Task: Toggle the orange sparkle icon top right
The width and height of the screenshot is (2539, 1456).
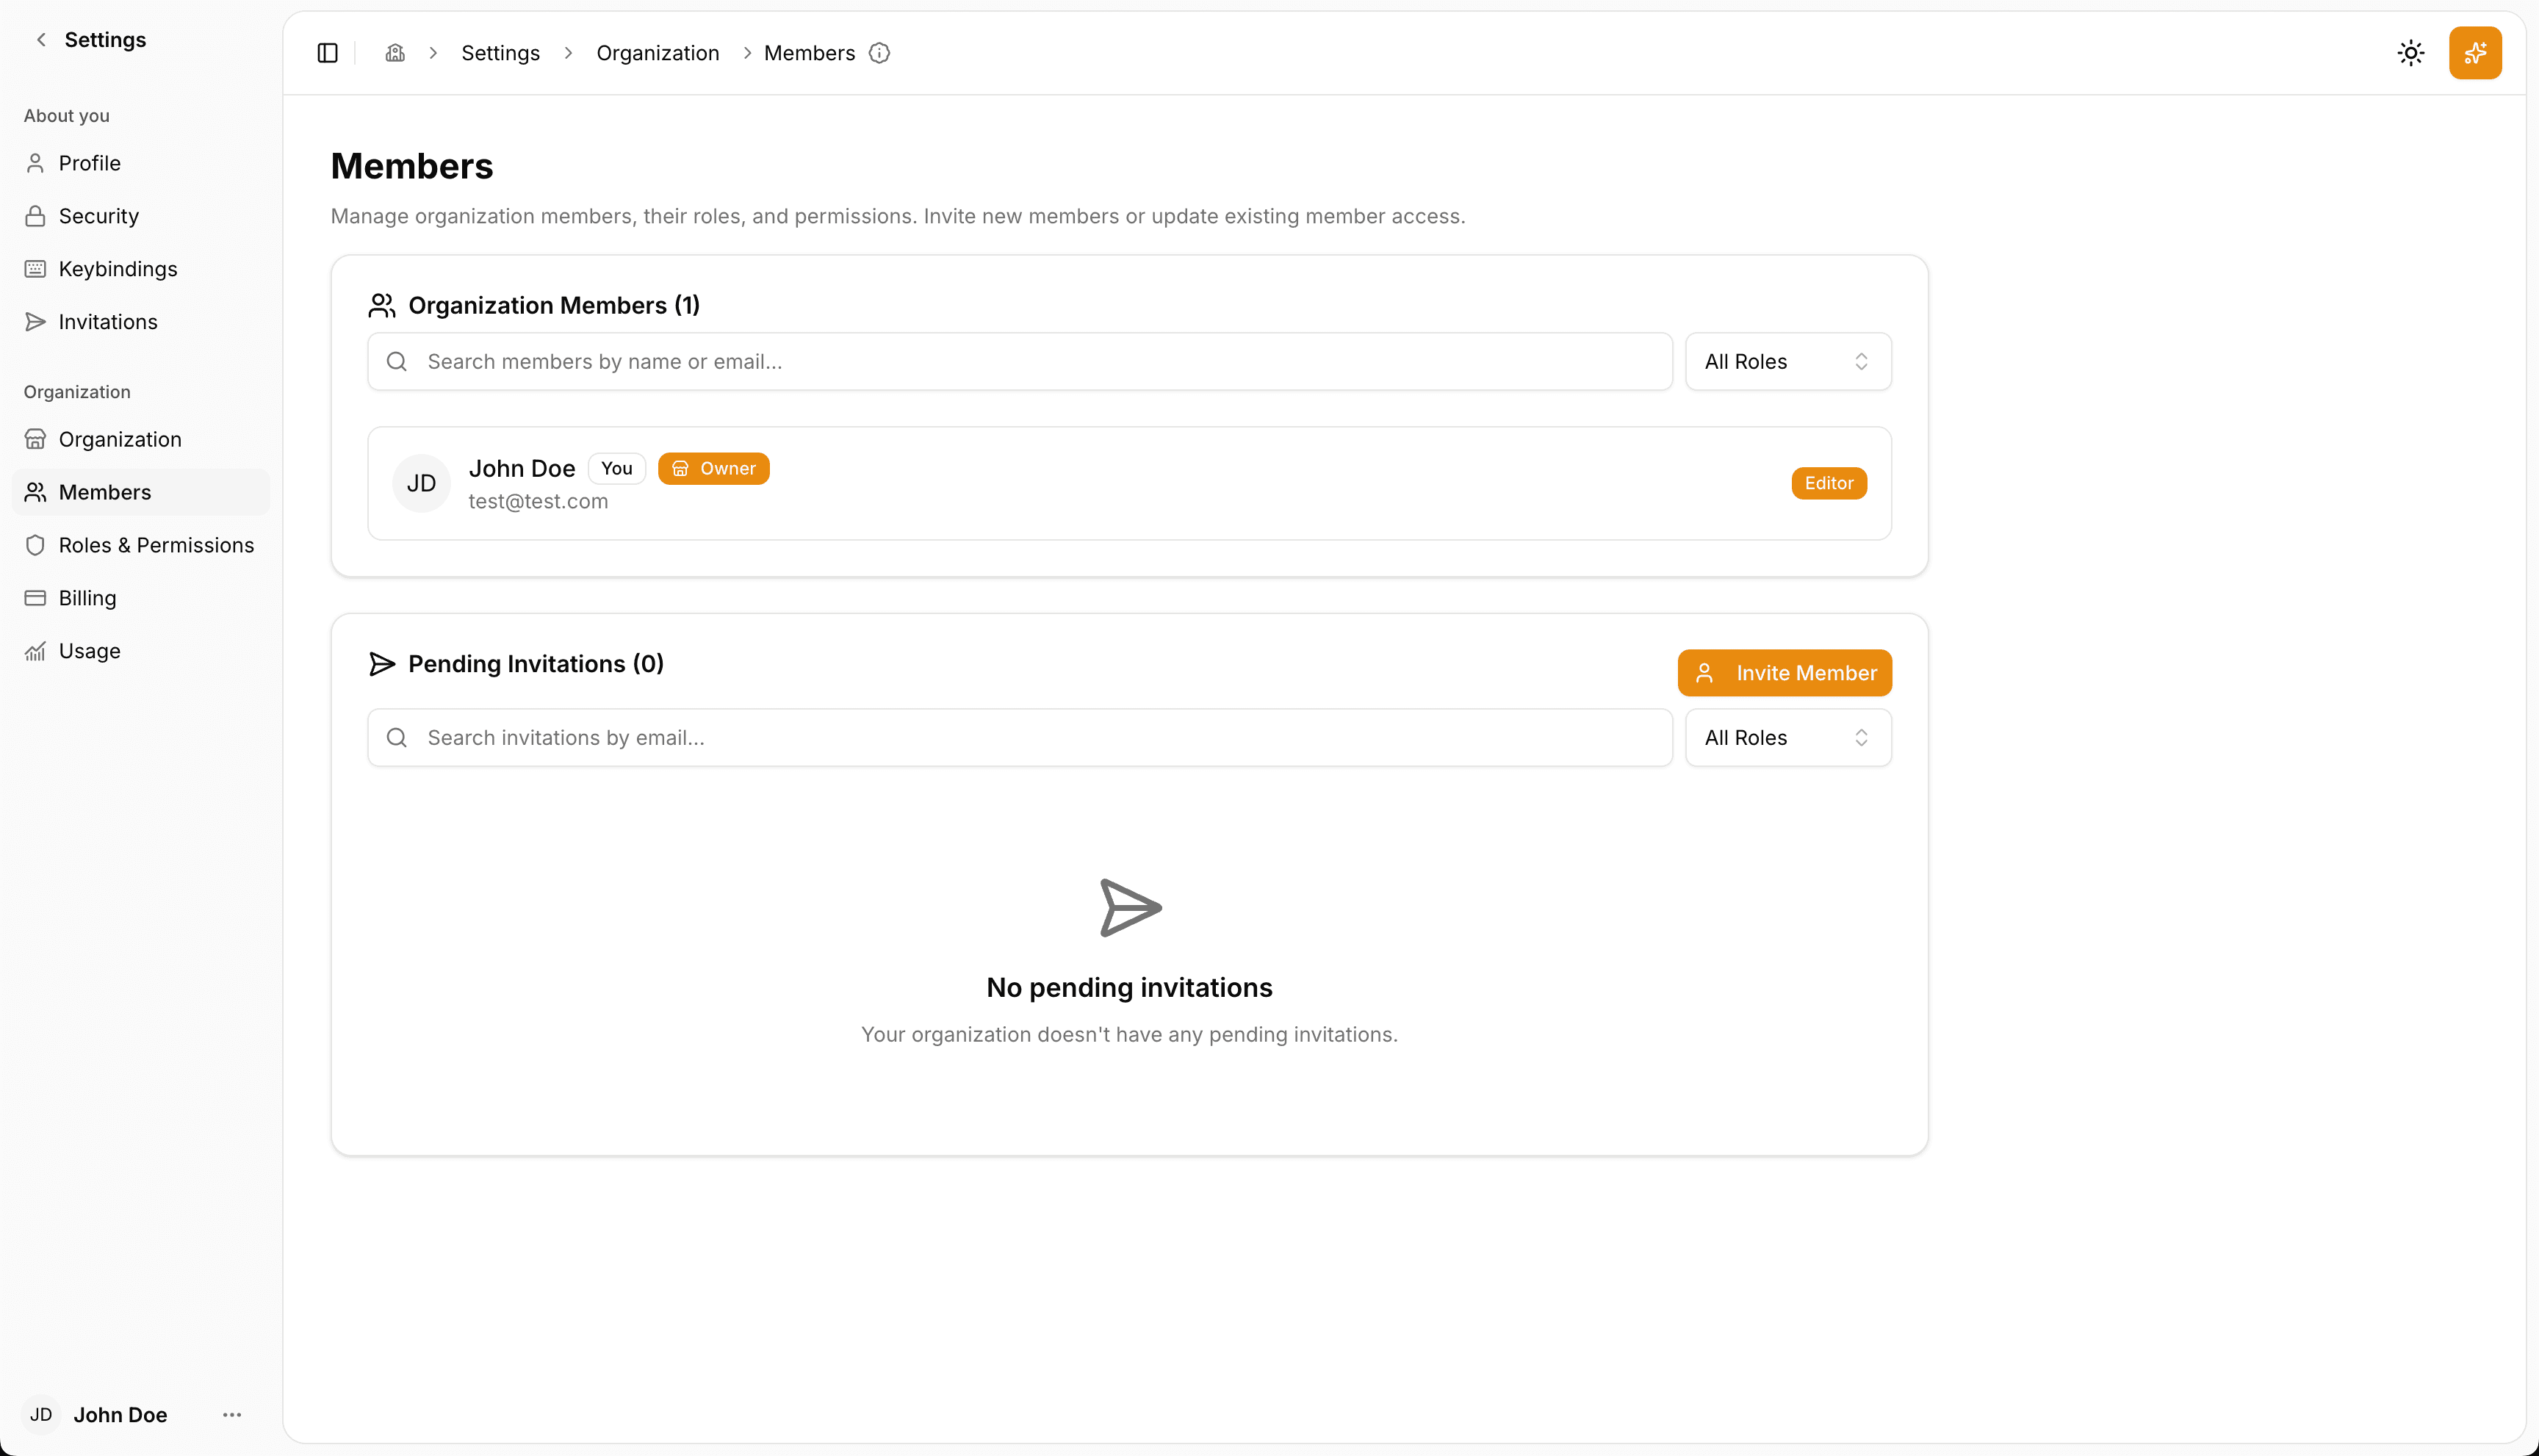Action: 2476,52
